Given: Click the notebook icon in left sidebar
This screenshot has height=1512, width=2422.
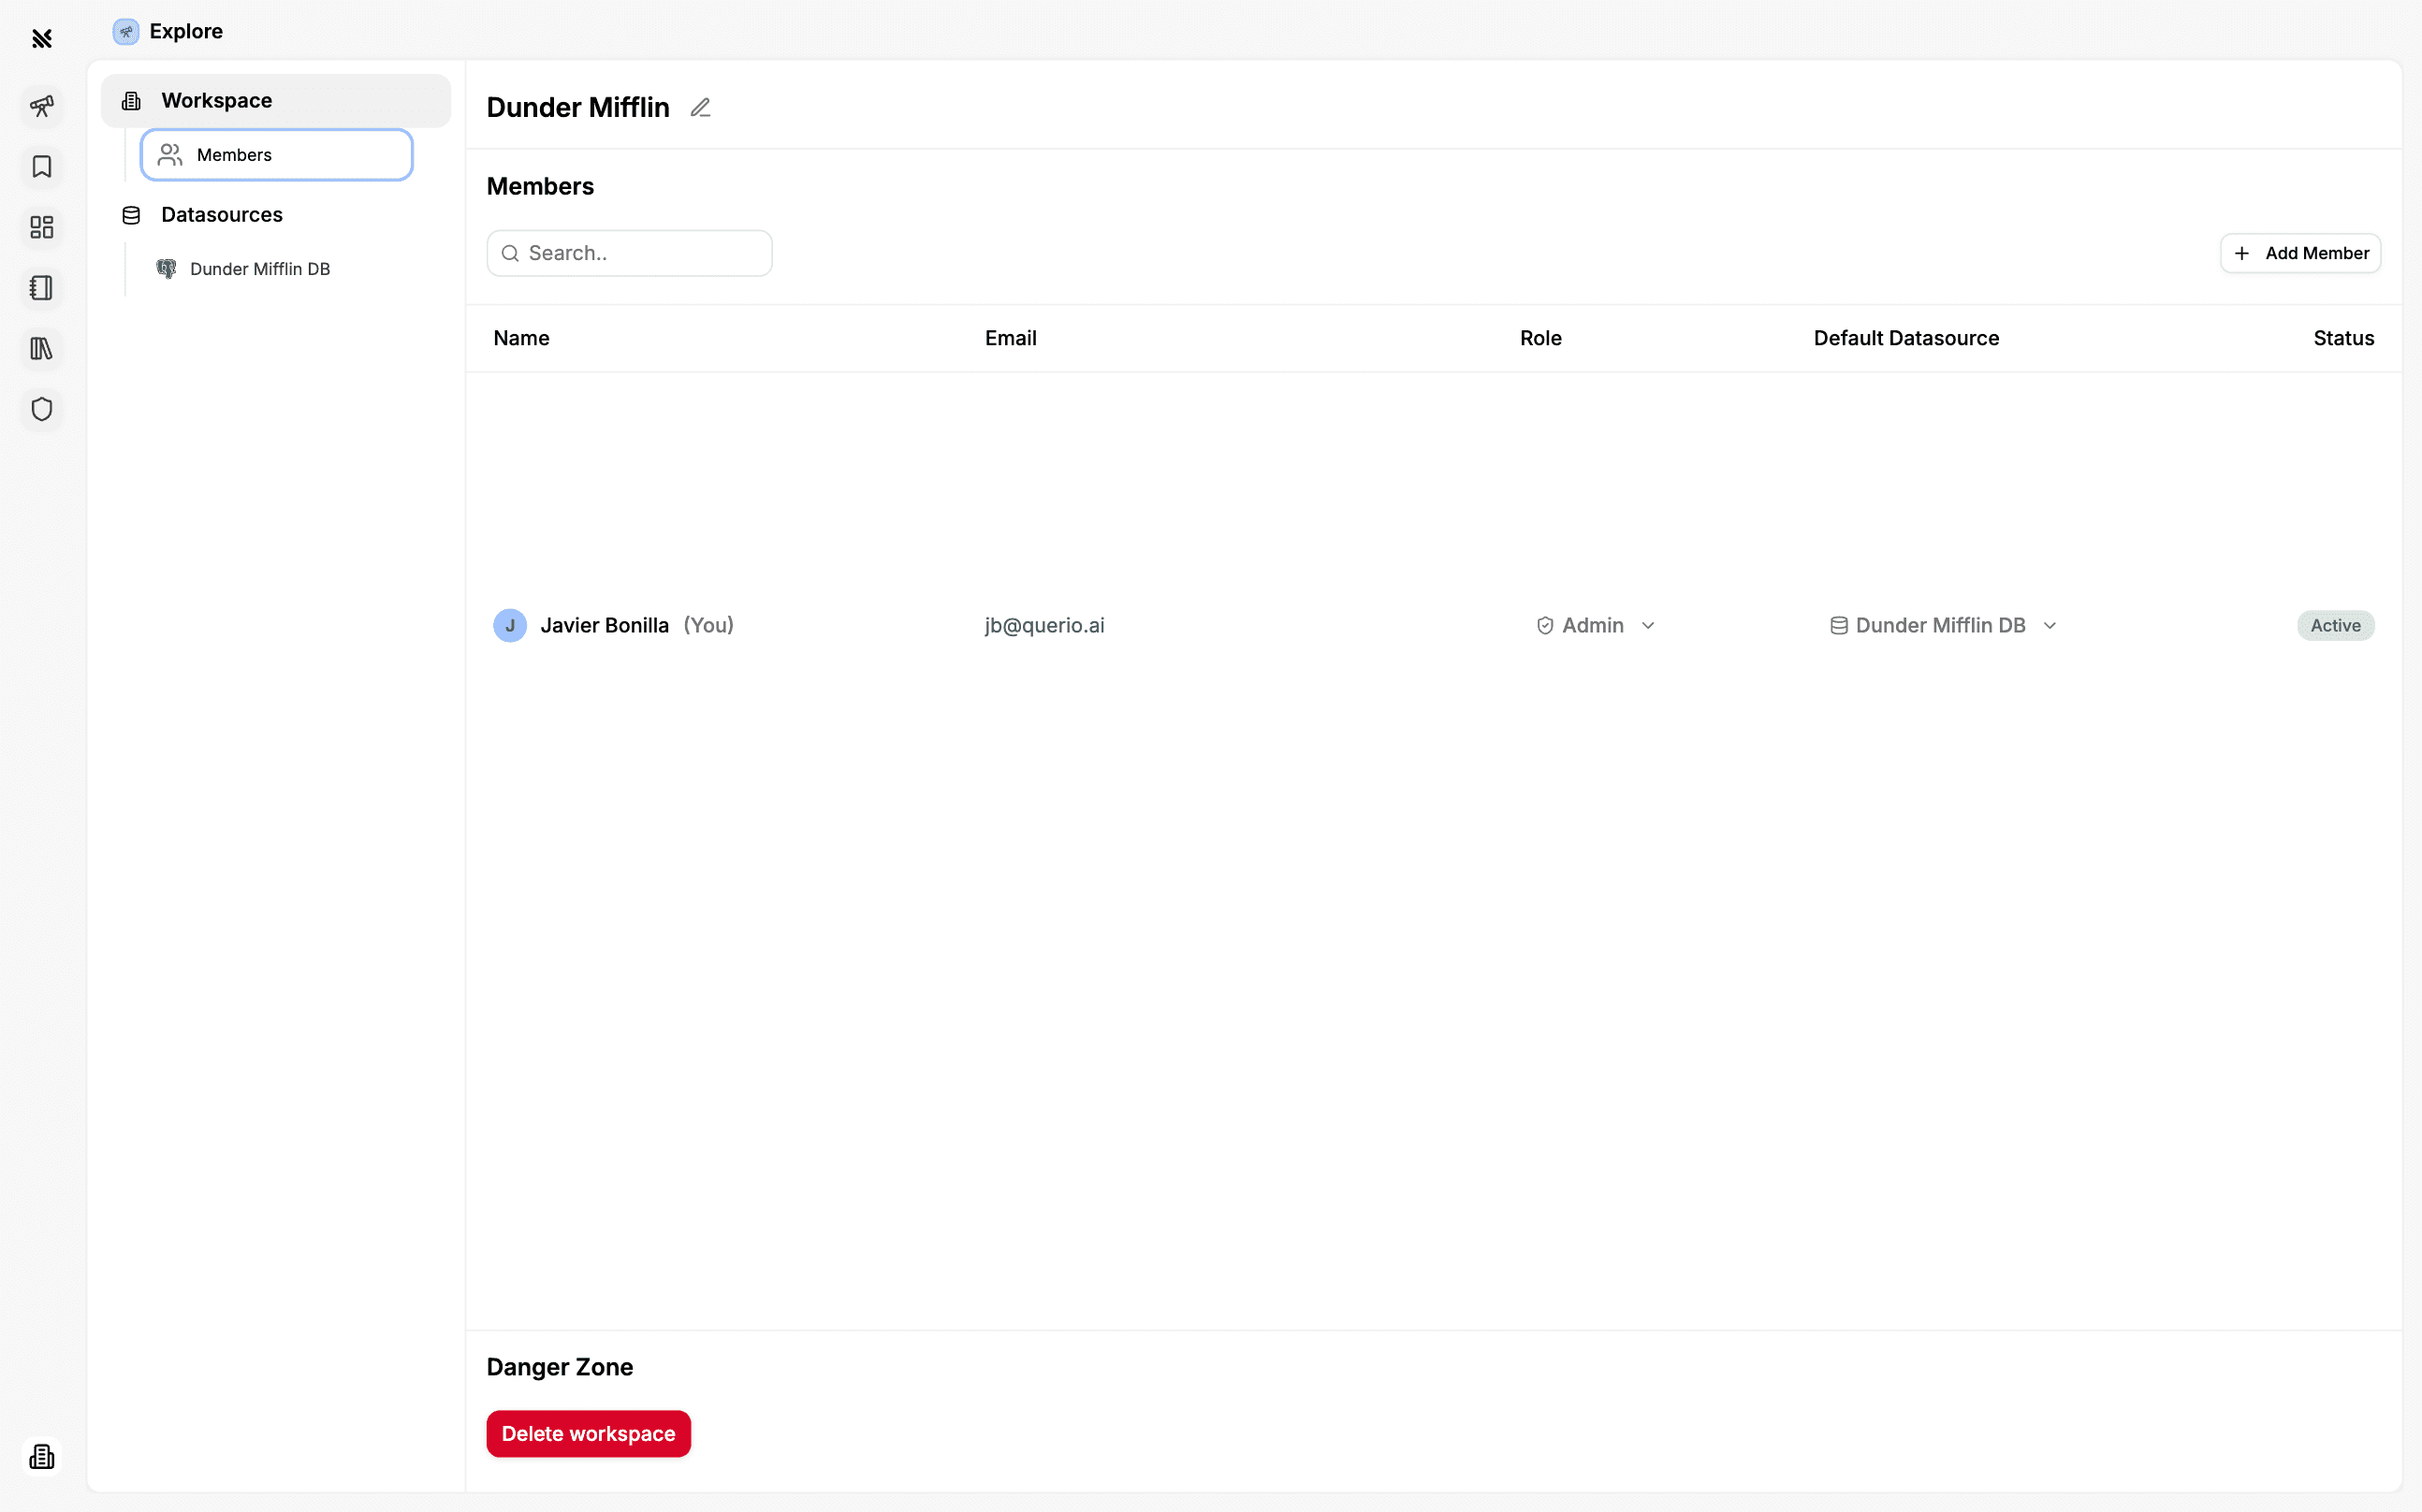Looking at the screenshot, I should [41, 288].
